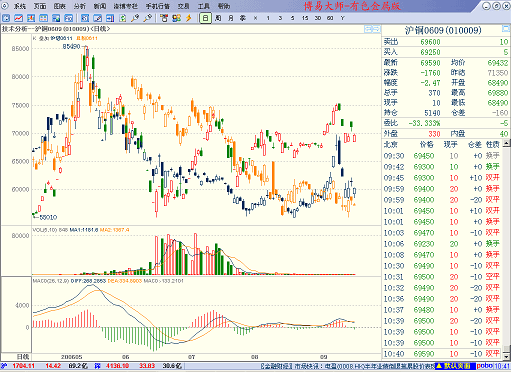
Task: Click the 日线 label at bottom left of chart
Action: (23, 357)
